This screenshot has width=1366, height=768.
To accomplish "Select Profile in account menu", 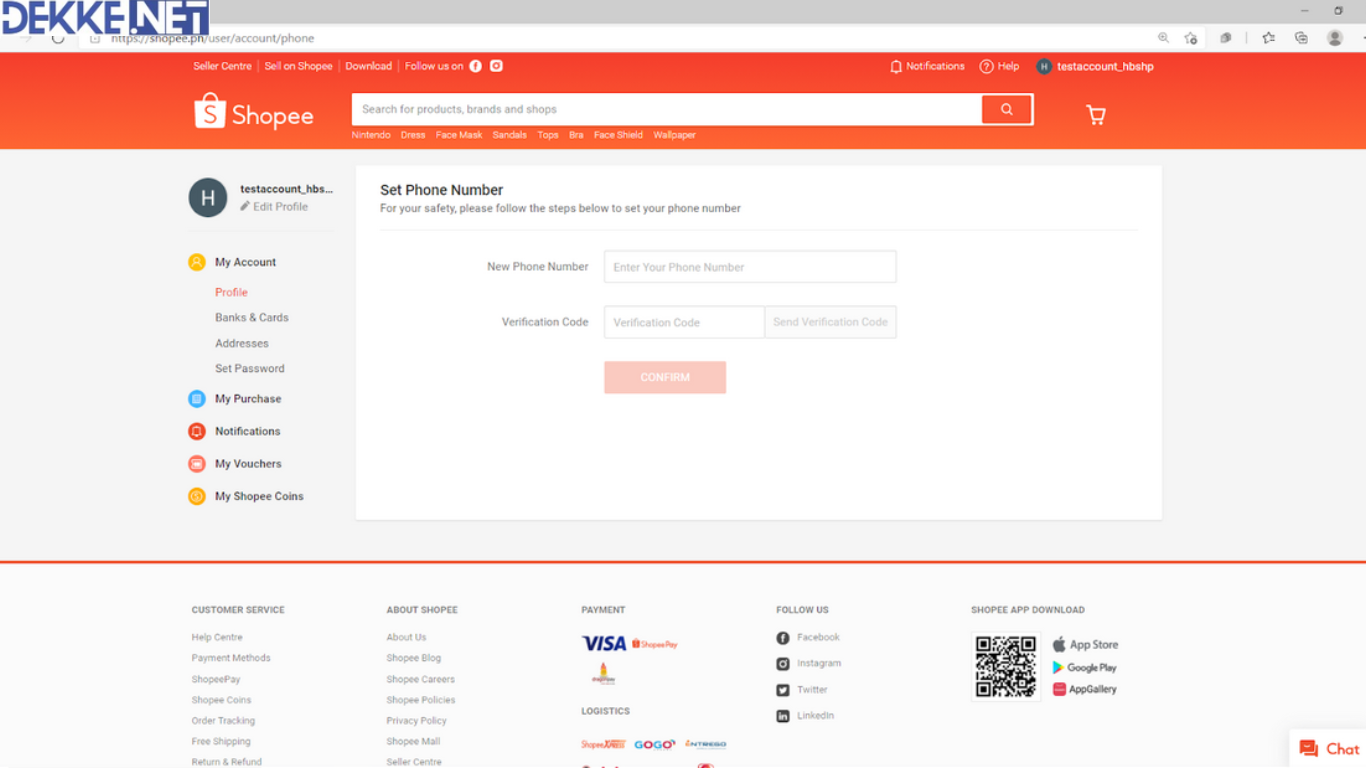I will 231,292.
